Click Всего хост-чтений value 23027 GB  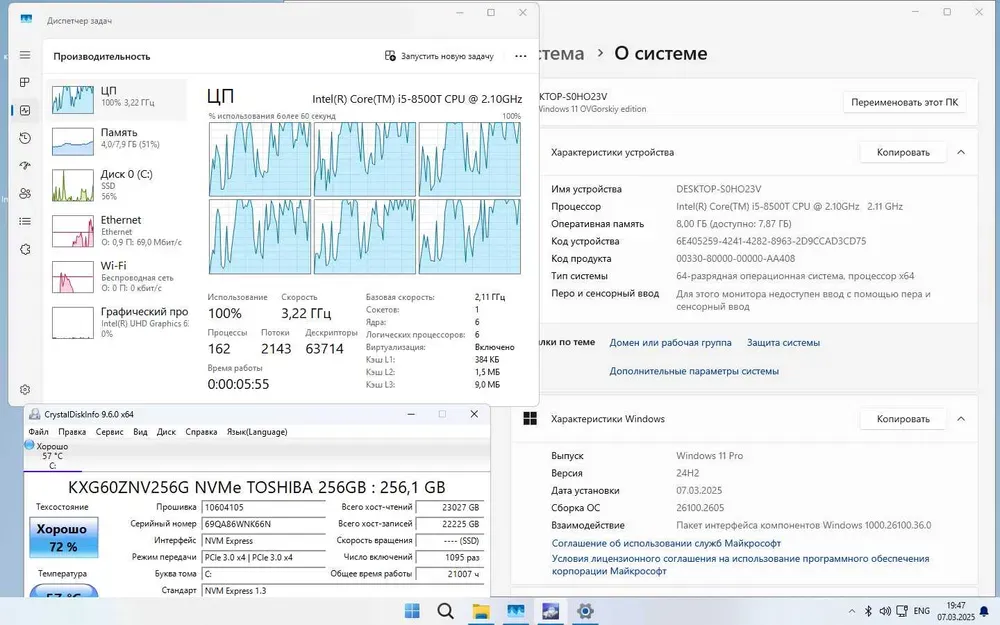click(450, 508)
